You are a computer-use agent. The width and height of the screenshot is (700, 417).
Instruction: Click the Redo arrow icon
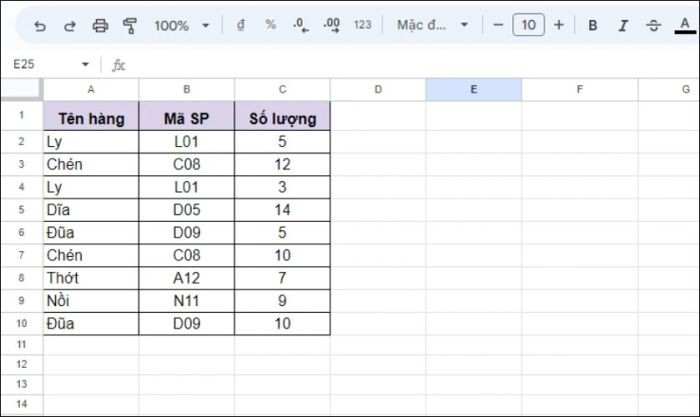70,26
